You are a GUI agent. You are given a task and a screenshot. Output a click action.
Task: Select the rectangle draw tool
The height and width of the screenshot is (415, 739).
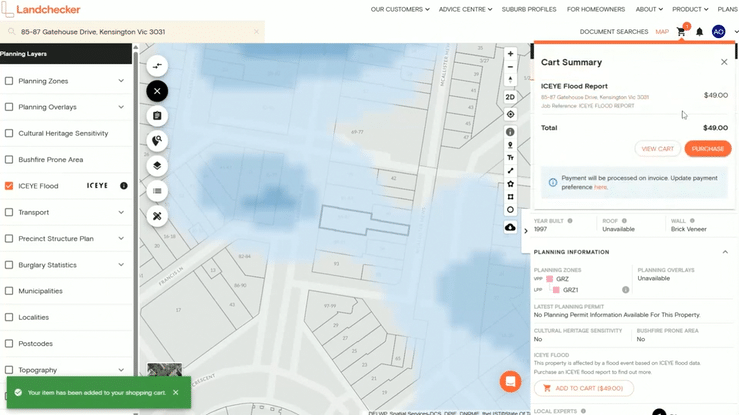[510, 197]
